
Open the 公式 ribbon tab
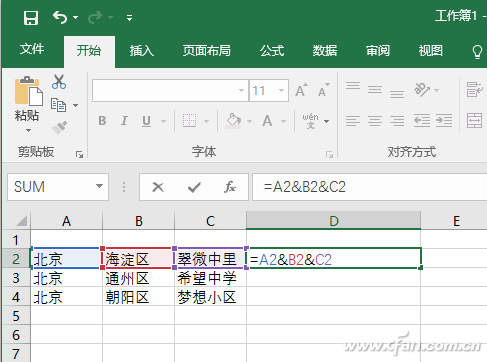pos(272,51)
